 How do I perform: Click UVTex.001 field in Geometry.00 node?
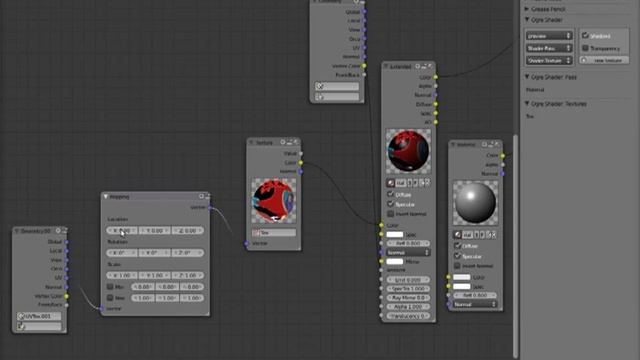[x=39, y=316]
